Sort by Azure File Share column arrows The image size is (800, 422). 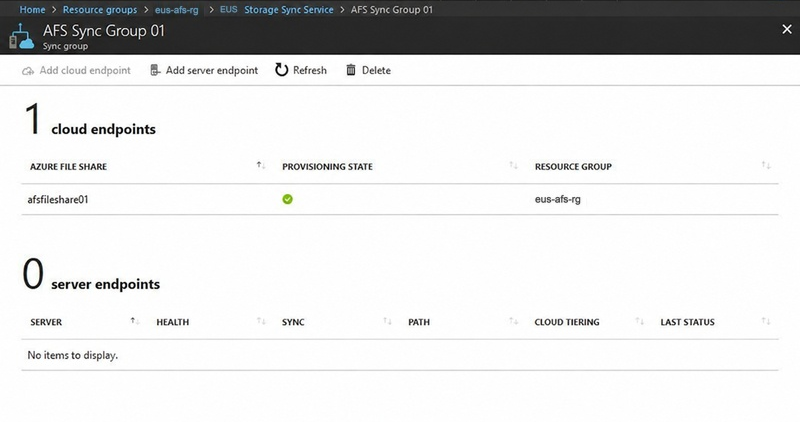point(261,165)
